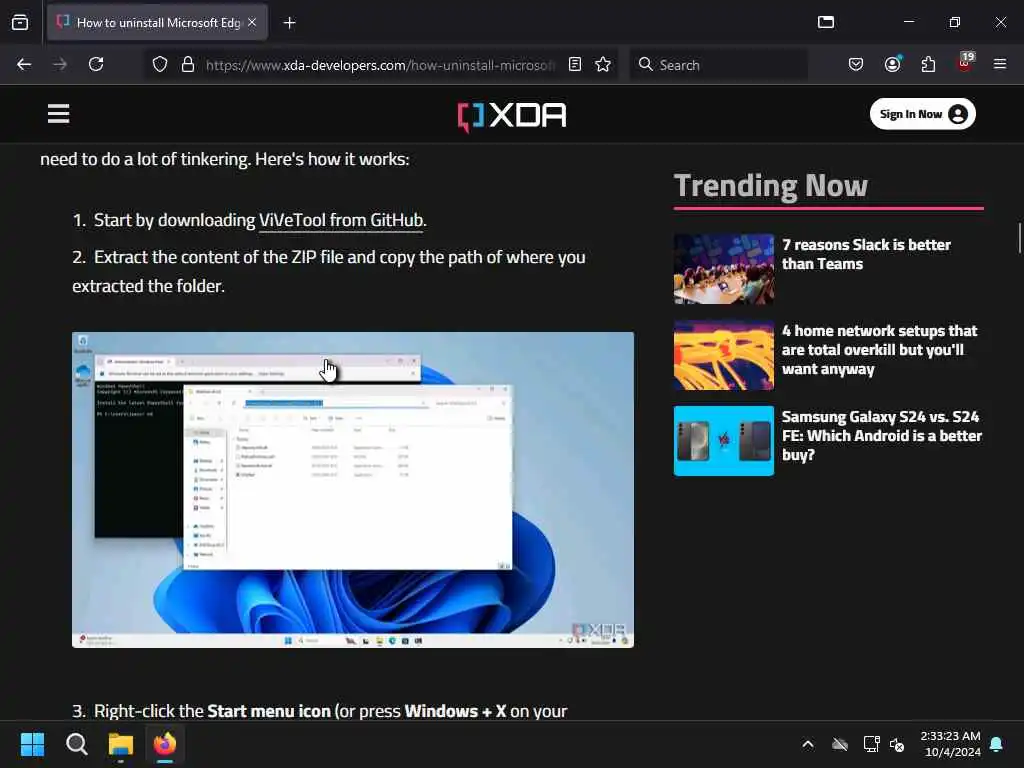Open Firefox account icon
The width and height of the screenshot is (1024, 768).
(x=893, y=64)
